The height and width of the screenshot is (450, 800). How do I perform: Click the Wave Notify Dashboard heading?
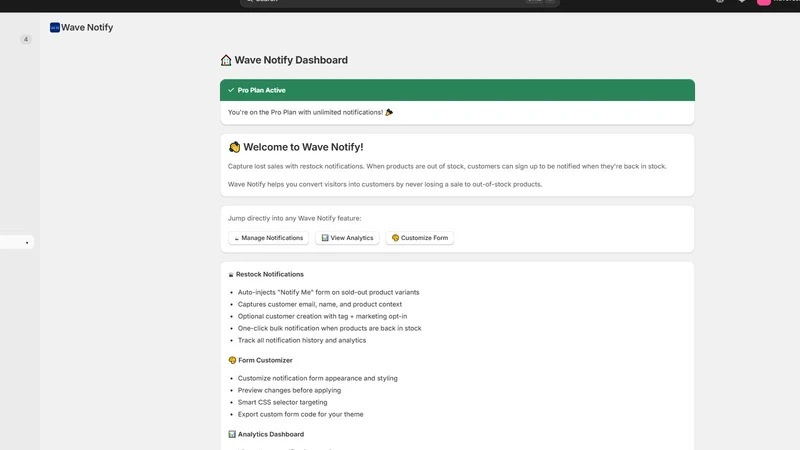pyautogui.click(x=291, y=60)
